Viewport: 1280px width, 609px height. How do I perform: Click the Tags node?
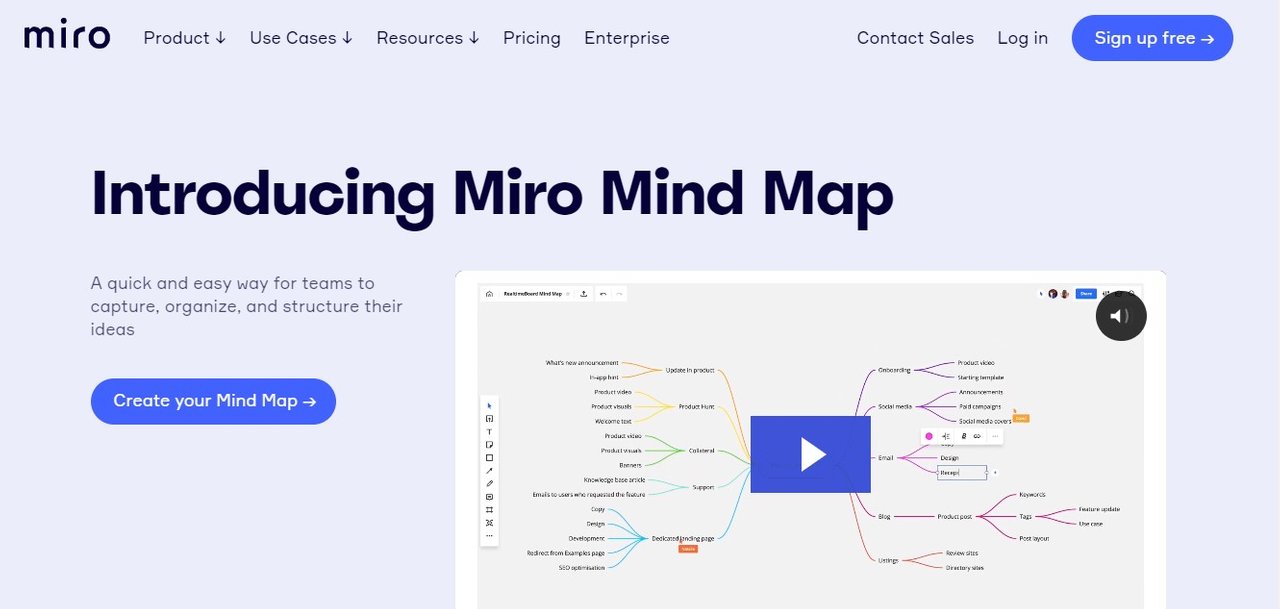pos(1026,516)
